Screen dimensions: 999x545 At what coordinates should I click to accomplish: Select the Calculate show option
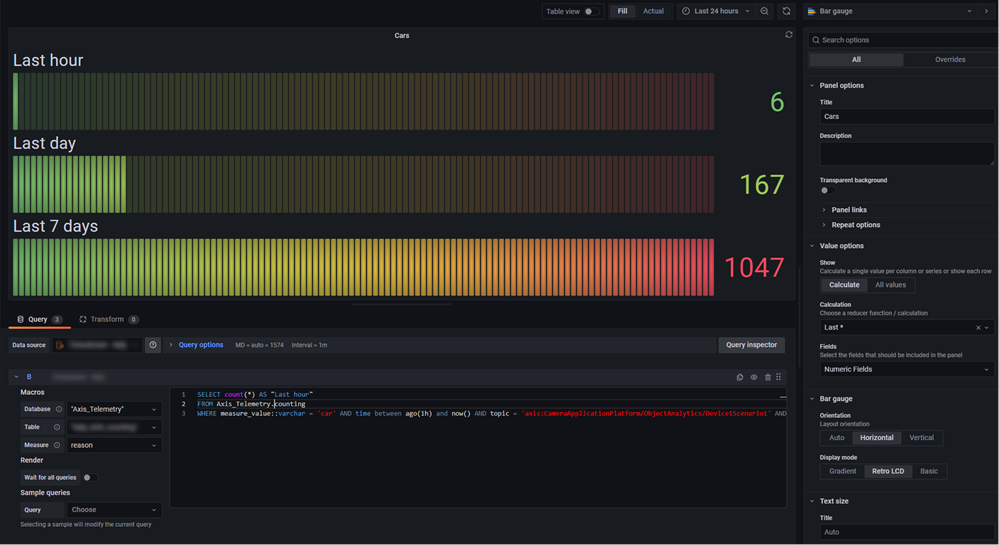[844, 286]
